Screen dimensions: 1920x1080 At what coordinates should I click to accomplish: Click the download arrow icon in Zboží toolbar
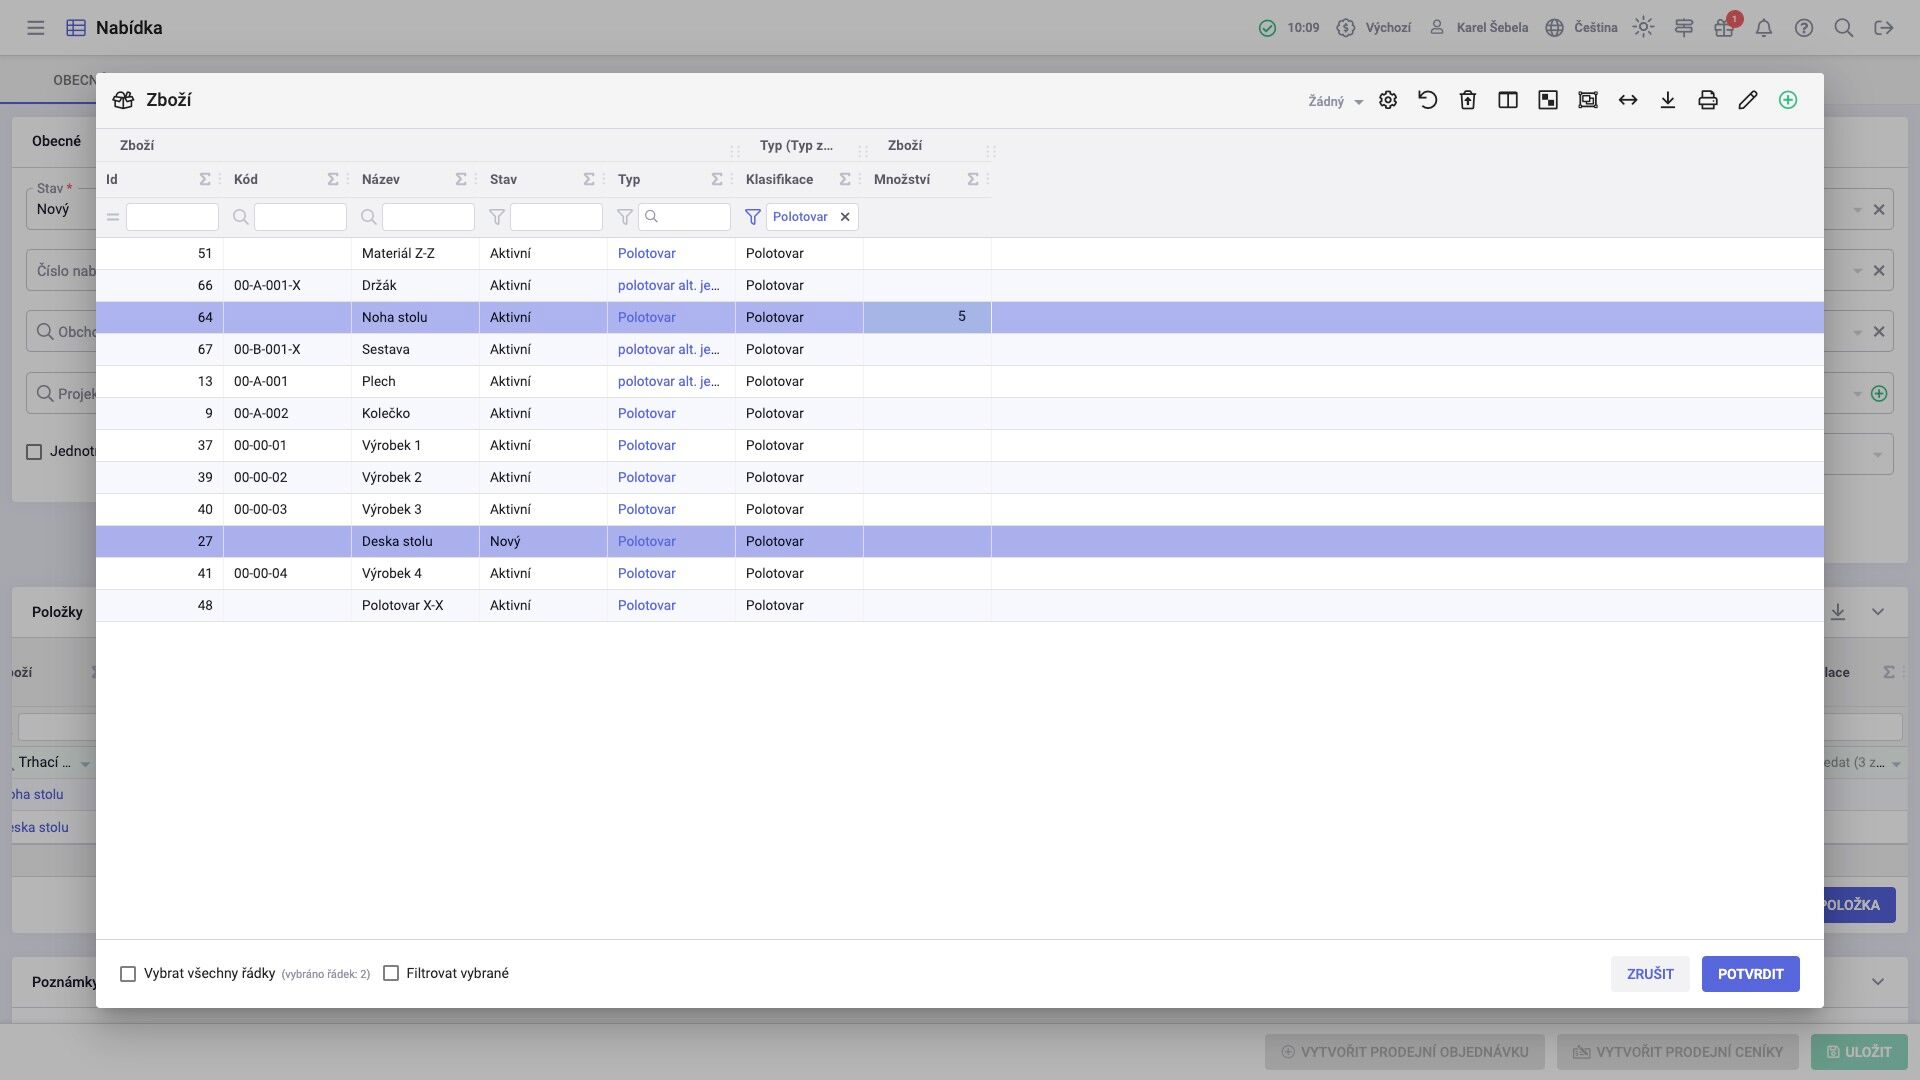1668,100
